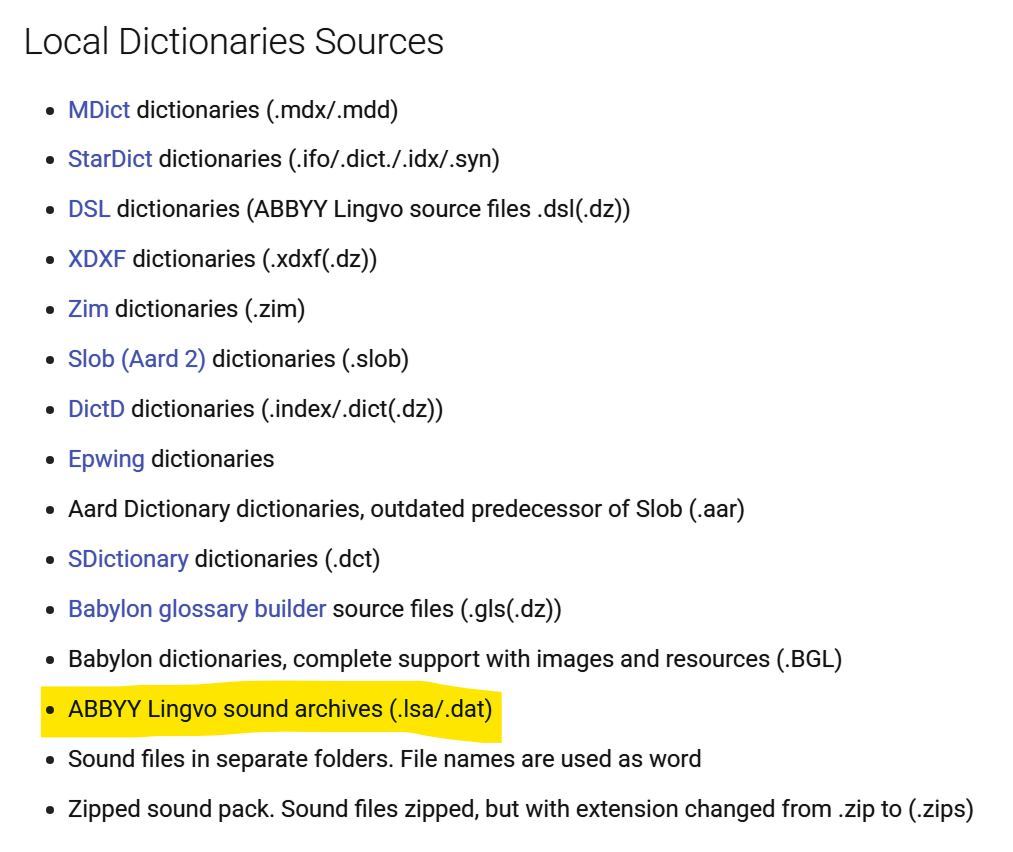Click highlighted ABBYY Lingvo sound archives text

pos(280,709)
